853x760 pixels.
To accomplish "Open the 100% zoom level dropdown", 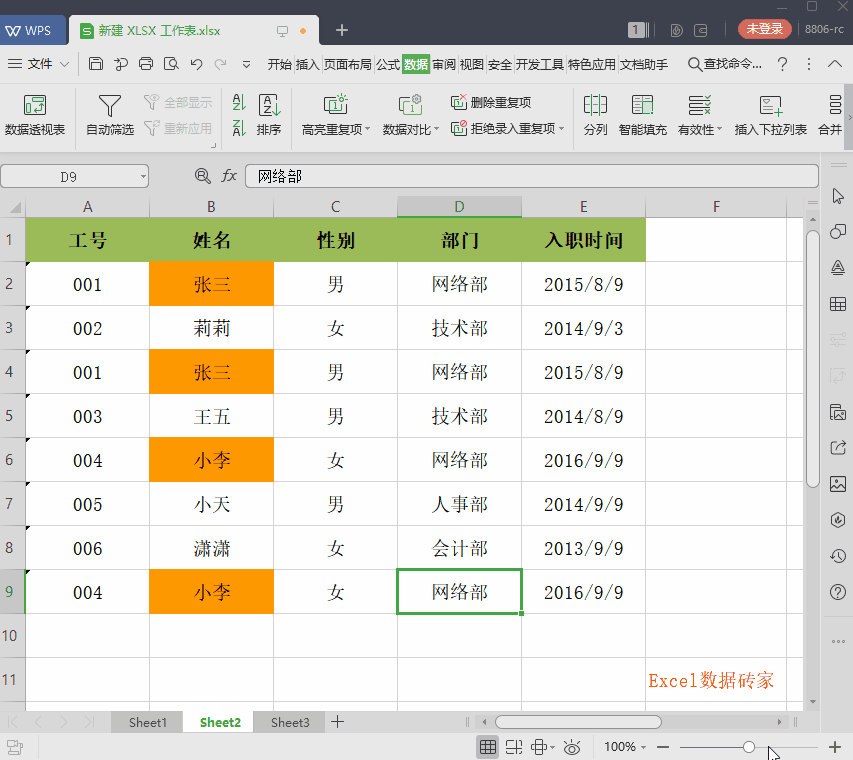I will [644, 747].
